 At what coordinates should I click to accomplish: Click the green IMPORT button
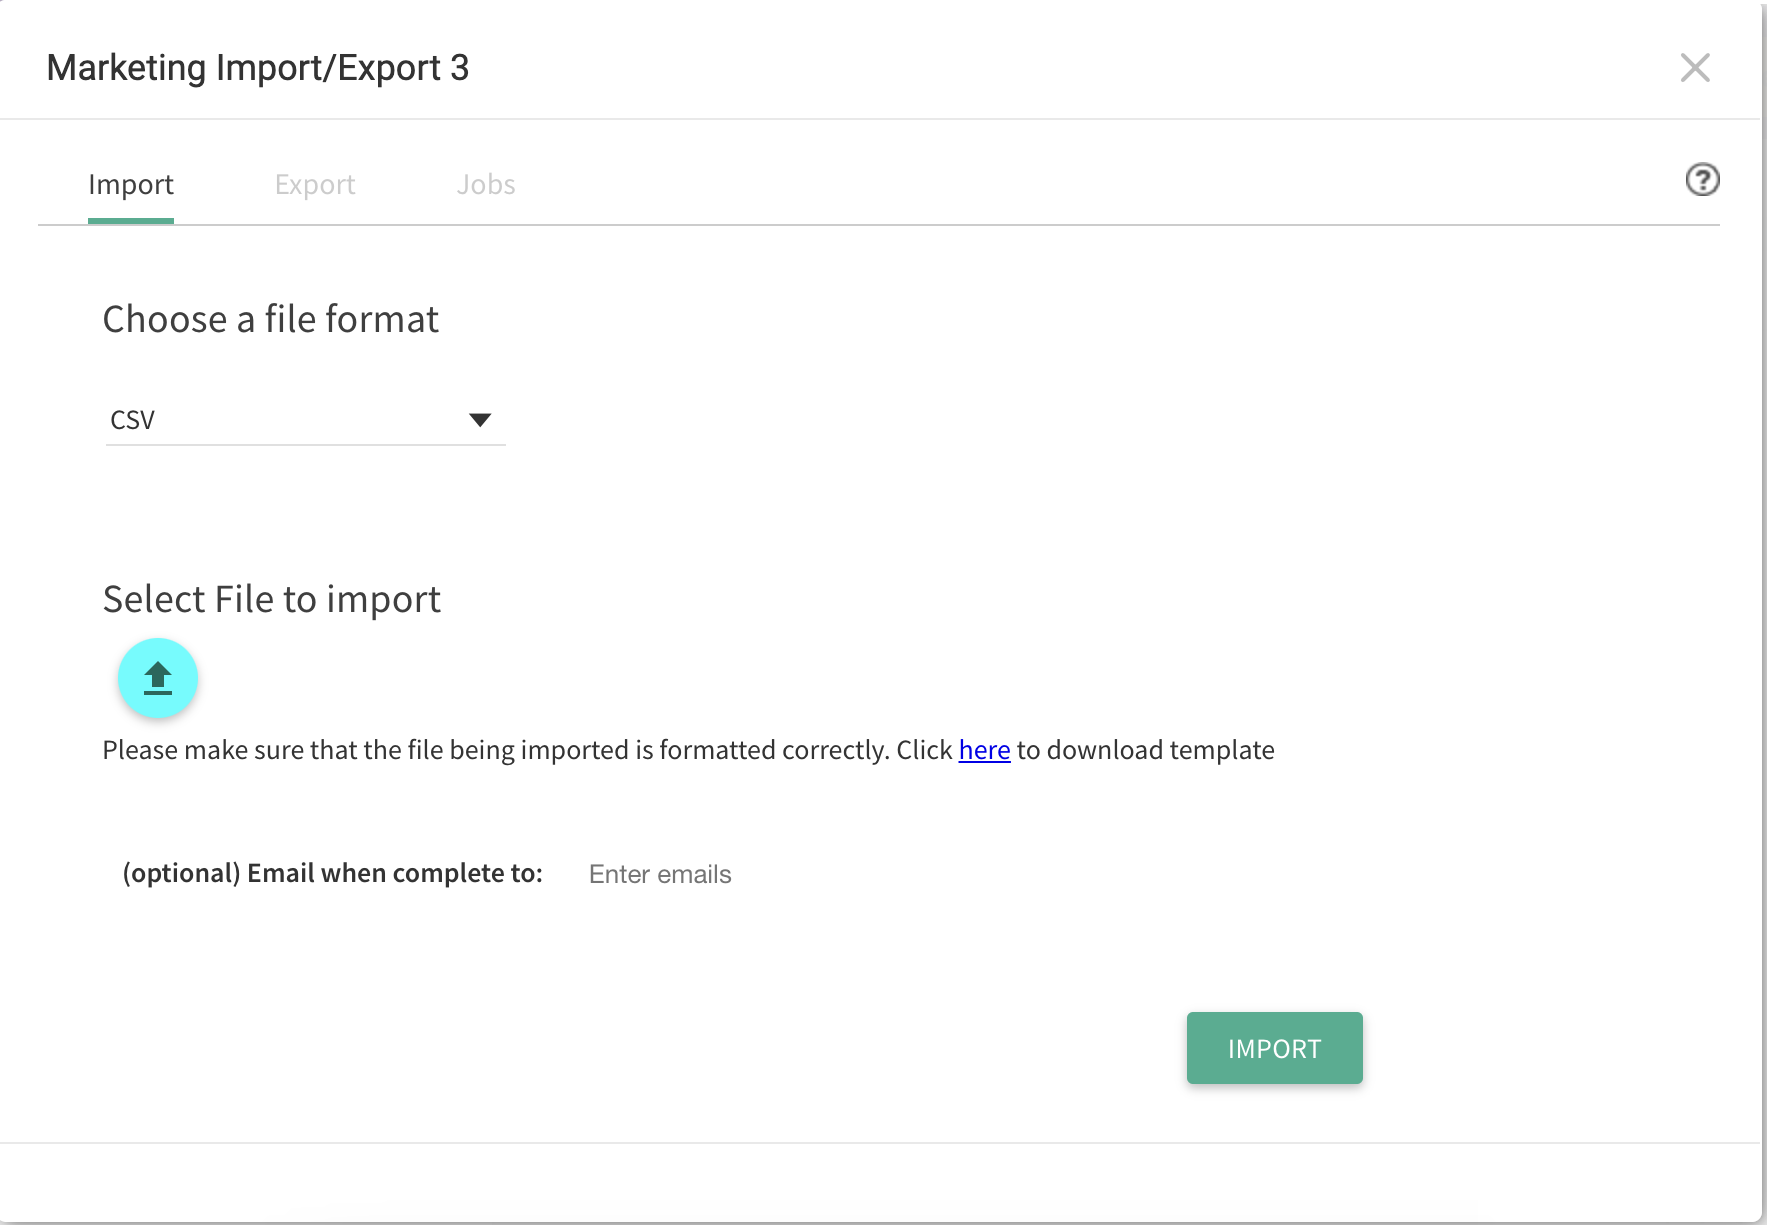(x=1274, y=1047)
